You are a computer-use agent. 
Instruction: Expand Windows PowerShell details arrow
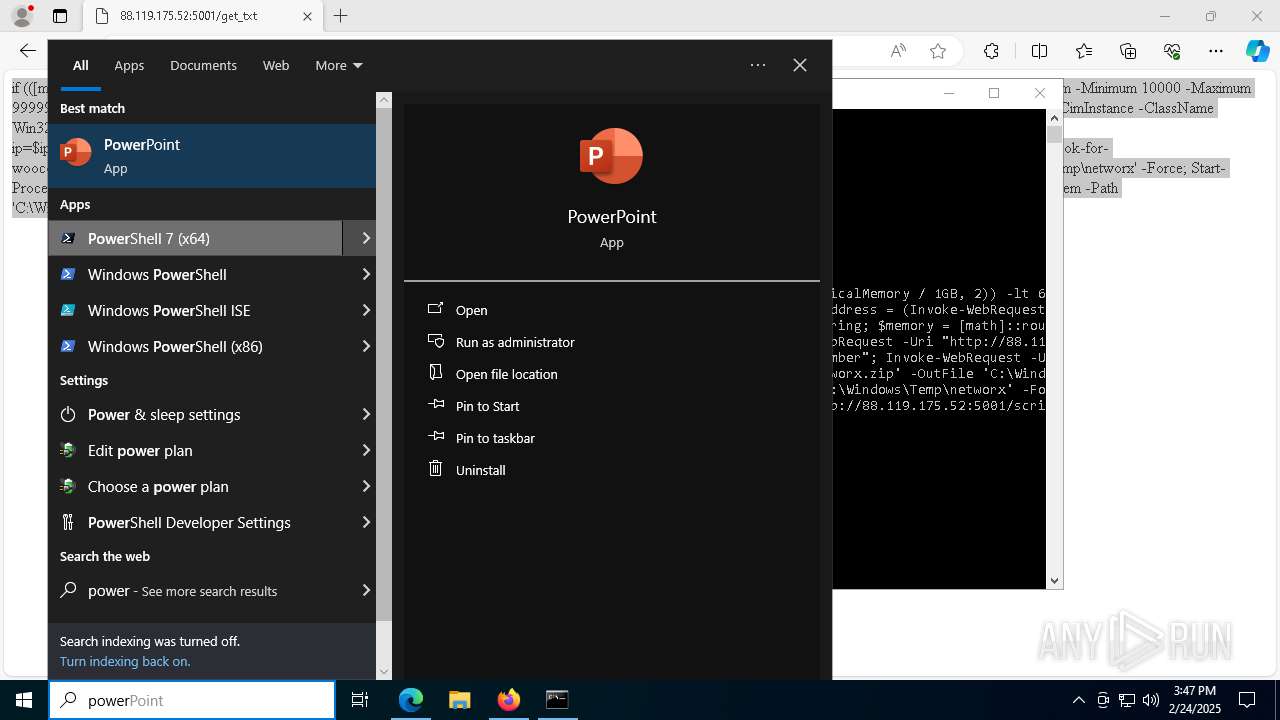click(366, 274)
